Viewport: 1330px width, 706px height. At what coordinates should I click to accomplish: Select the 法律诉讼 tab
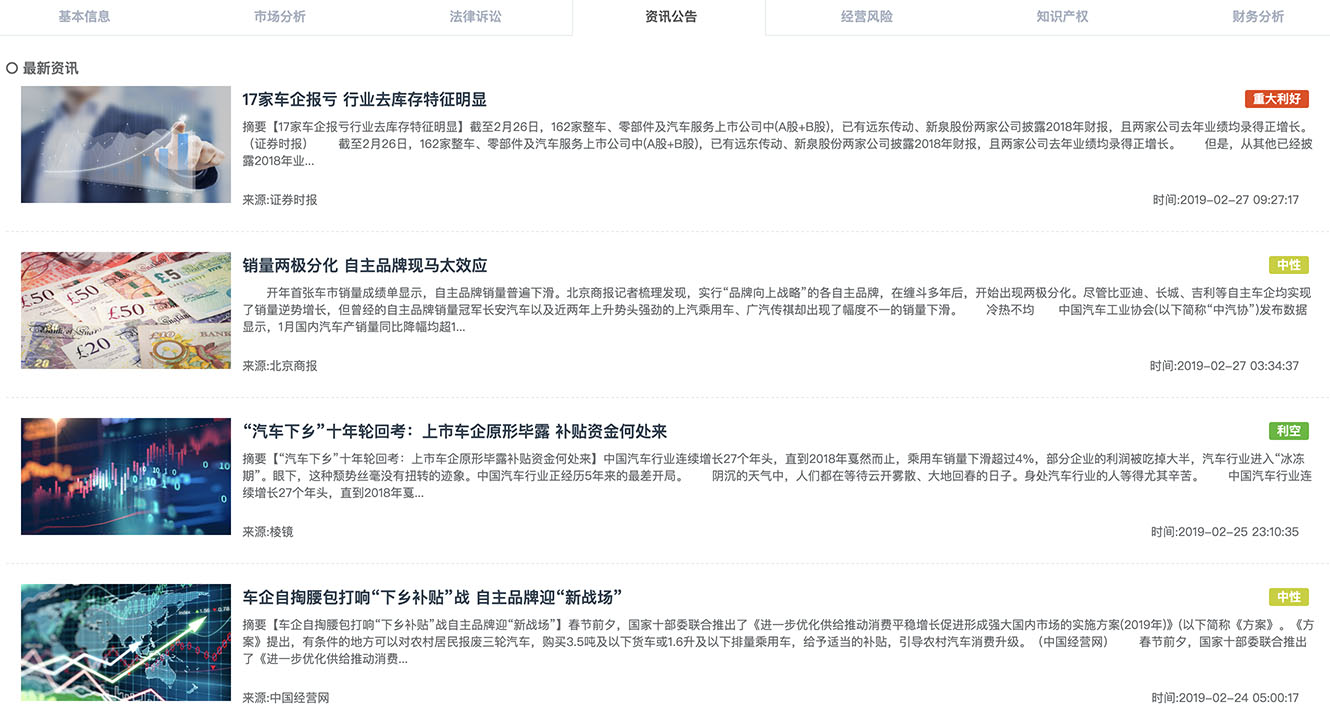click(475, 17)
